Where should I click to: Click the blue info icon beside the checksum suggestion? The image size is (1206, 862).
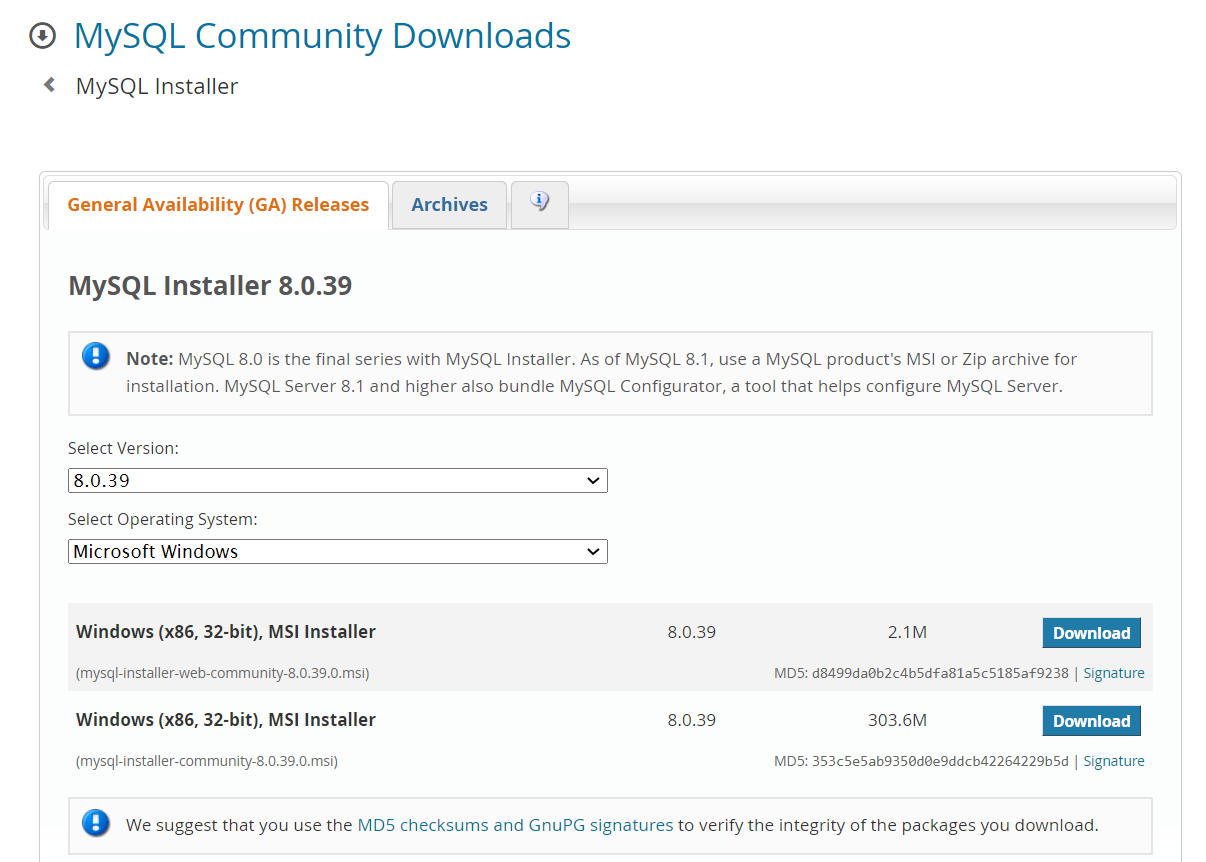click(x=96, y=824)
